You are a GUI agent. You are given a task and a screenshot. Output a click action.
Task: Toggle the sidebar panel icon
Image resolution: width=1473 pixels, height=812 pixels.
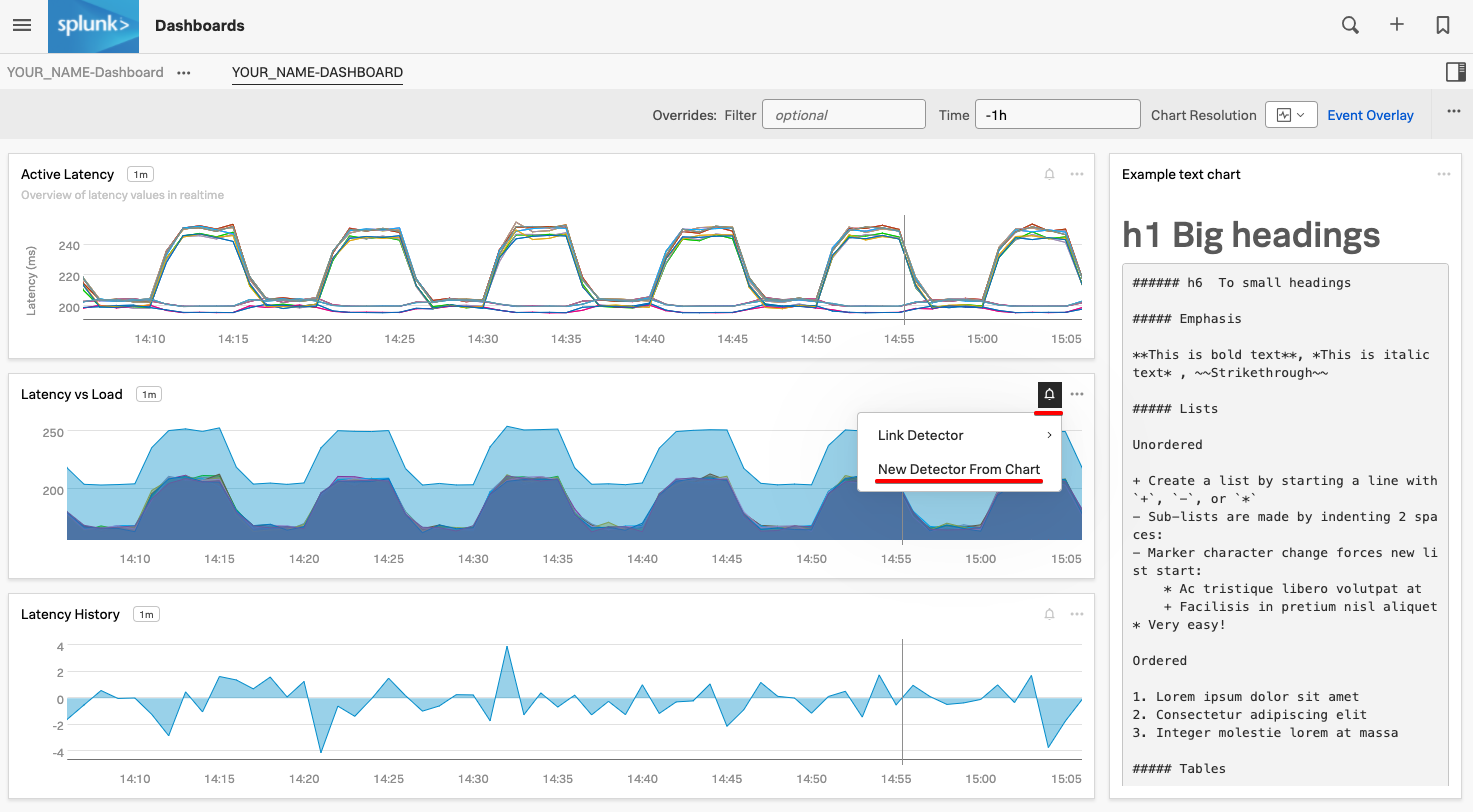(x=1455, y=72)
